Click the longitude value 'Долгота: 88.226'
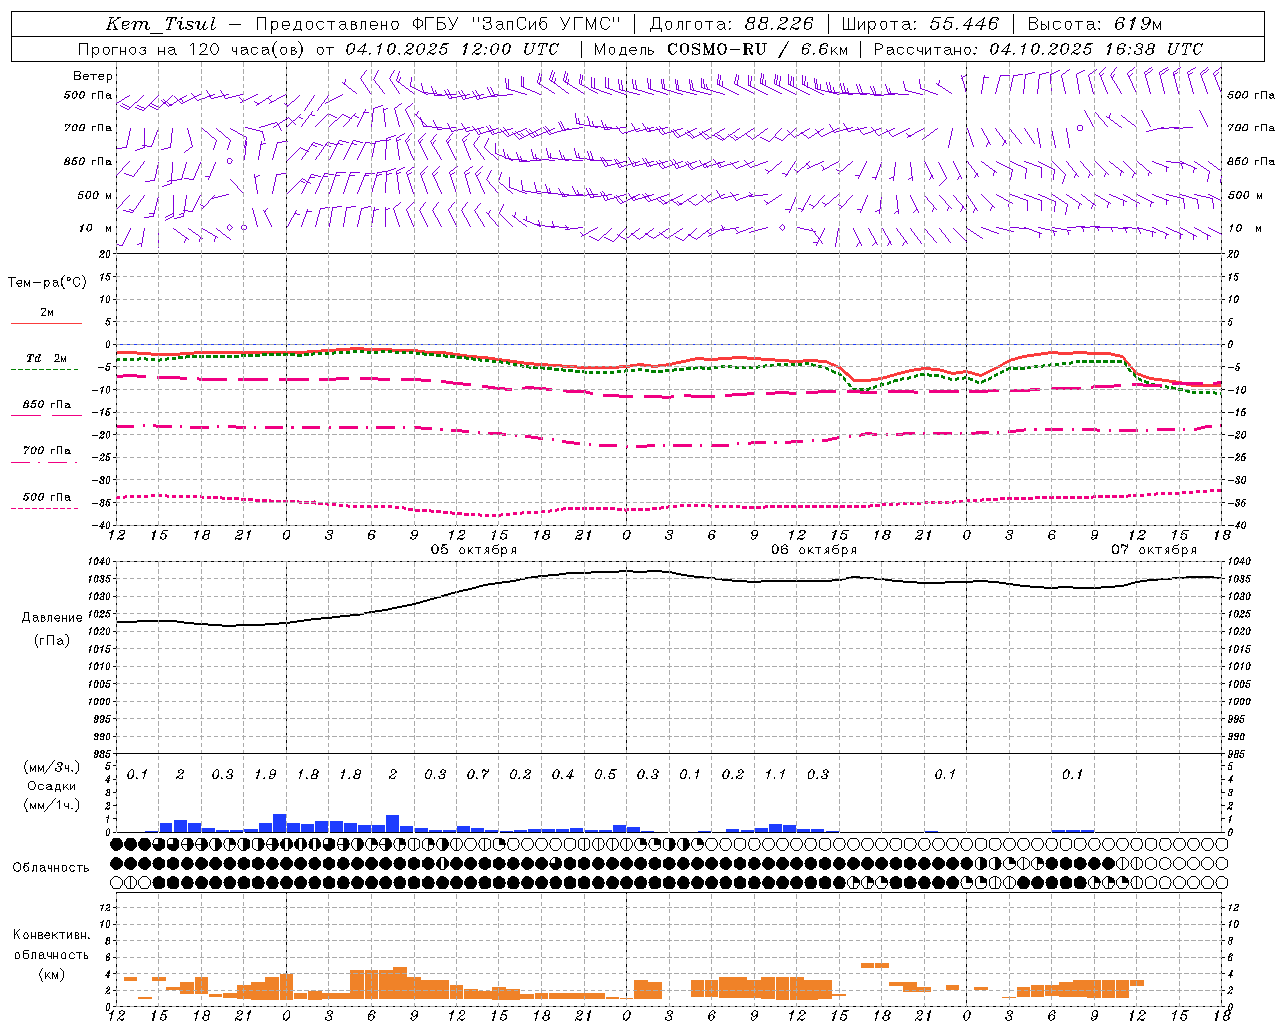1280x1024 pixels. (732, 24)
